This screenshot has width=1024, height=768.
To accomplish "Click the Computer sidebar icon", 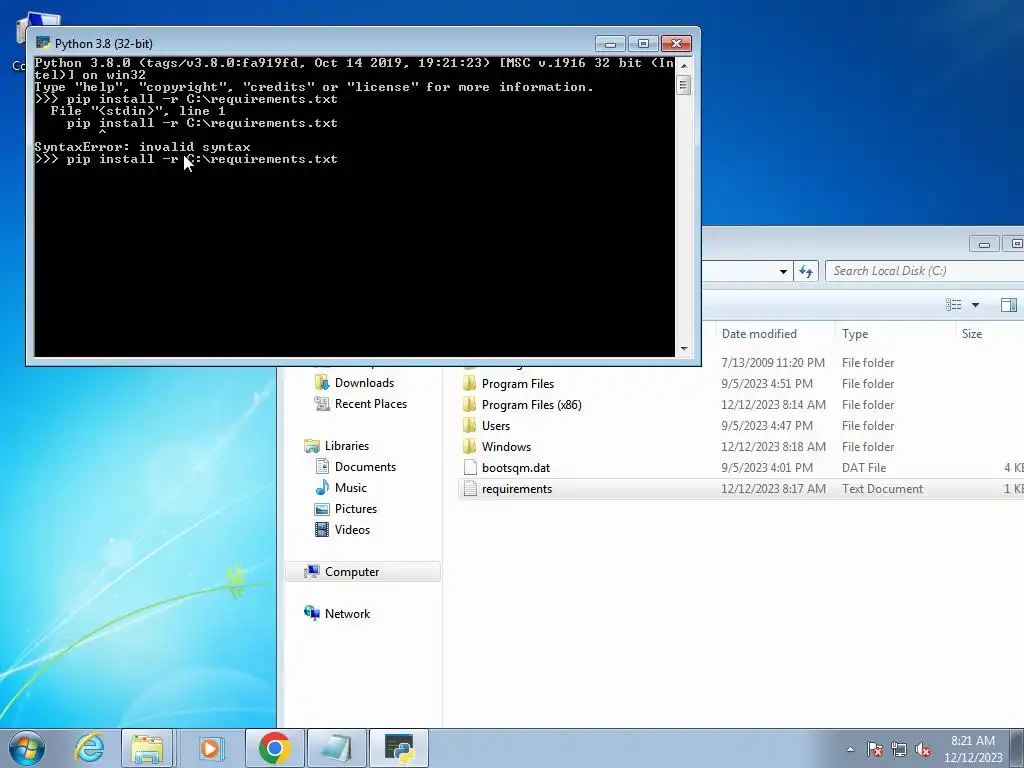I will 312,571.
